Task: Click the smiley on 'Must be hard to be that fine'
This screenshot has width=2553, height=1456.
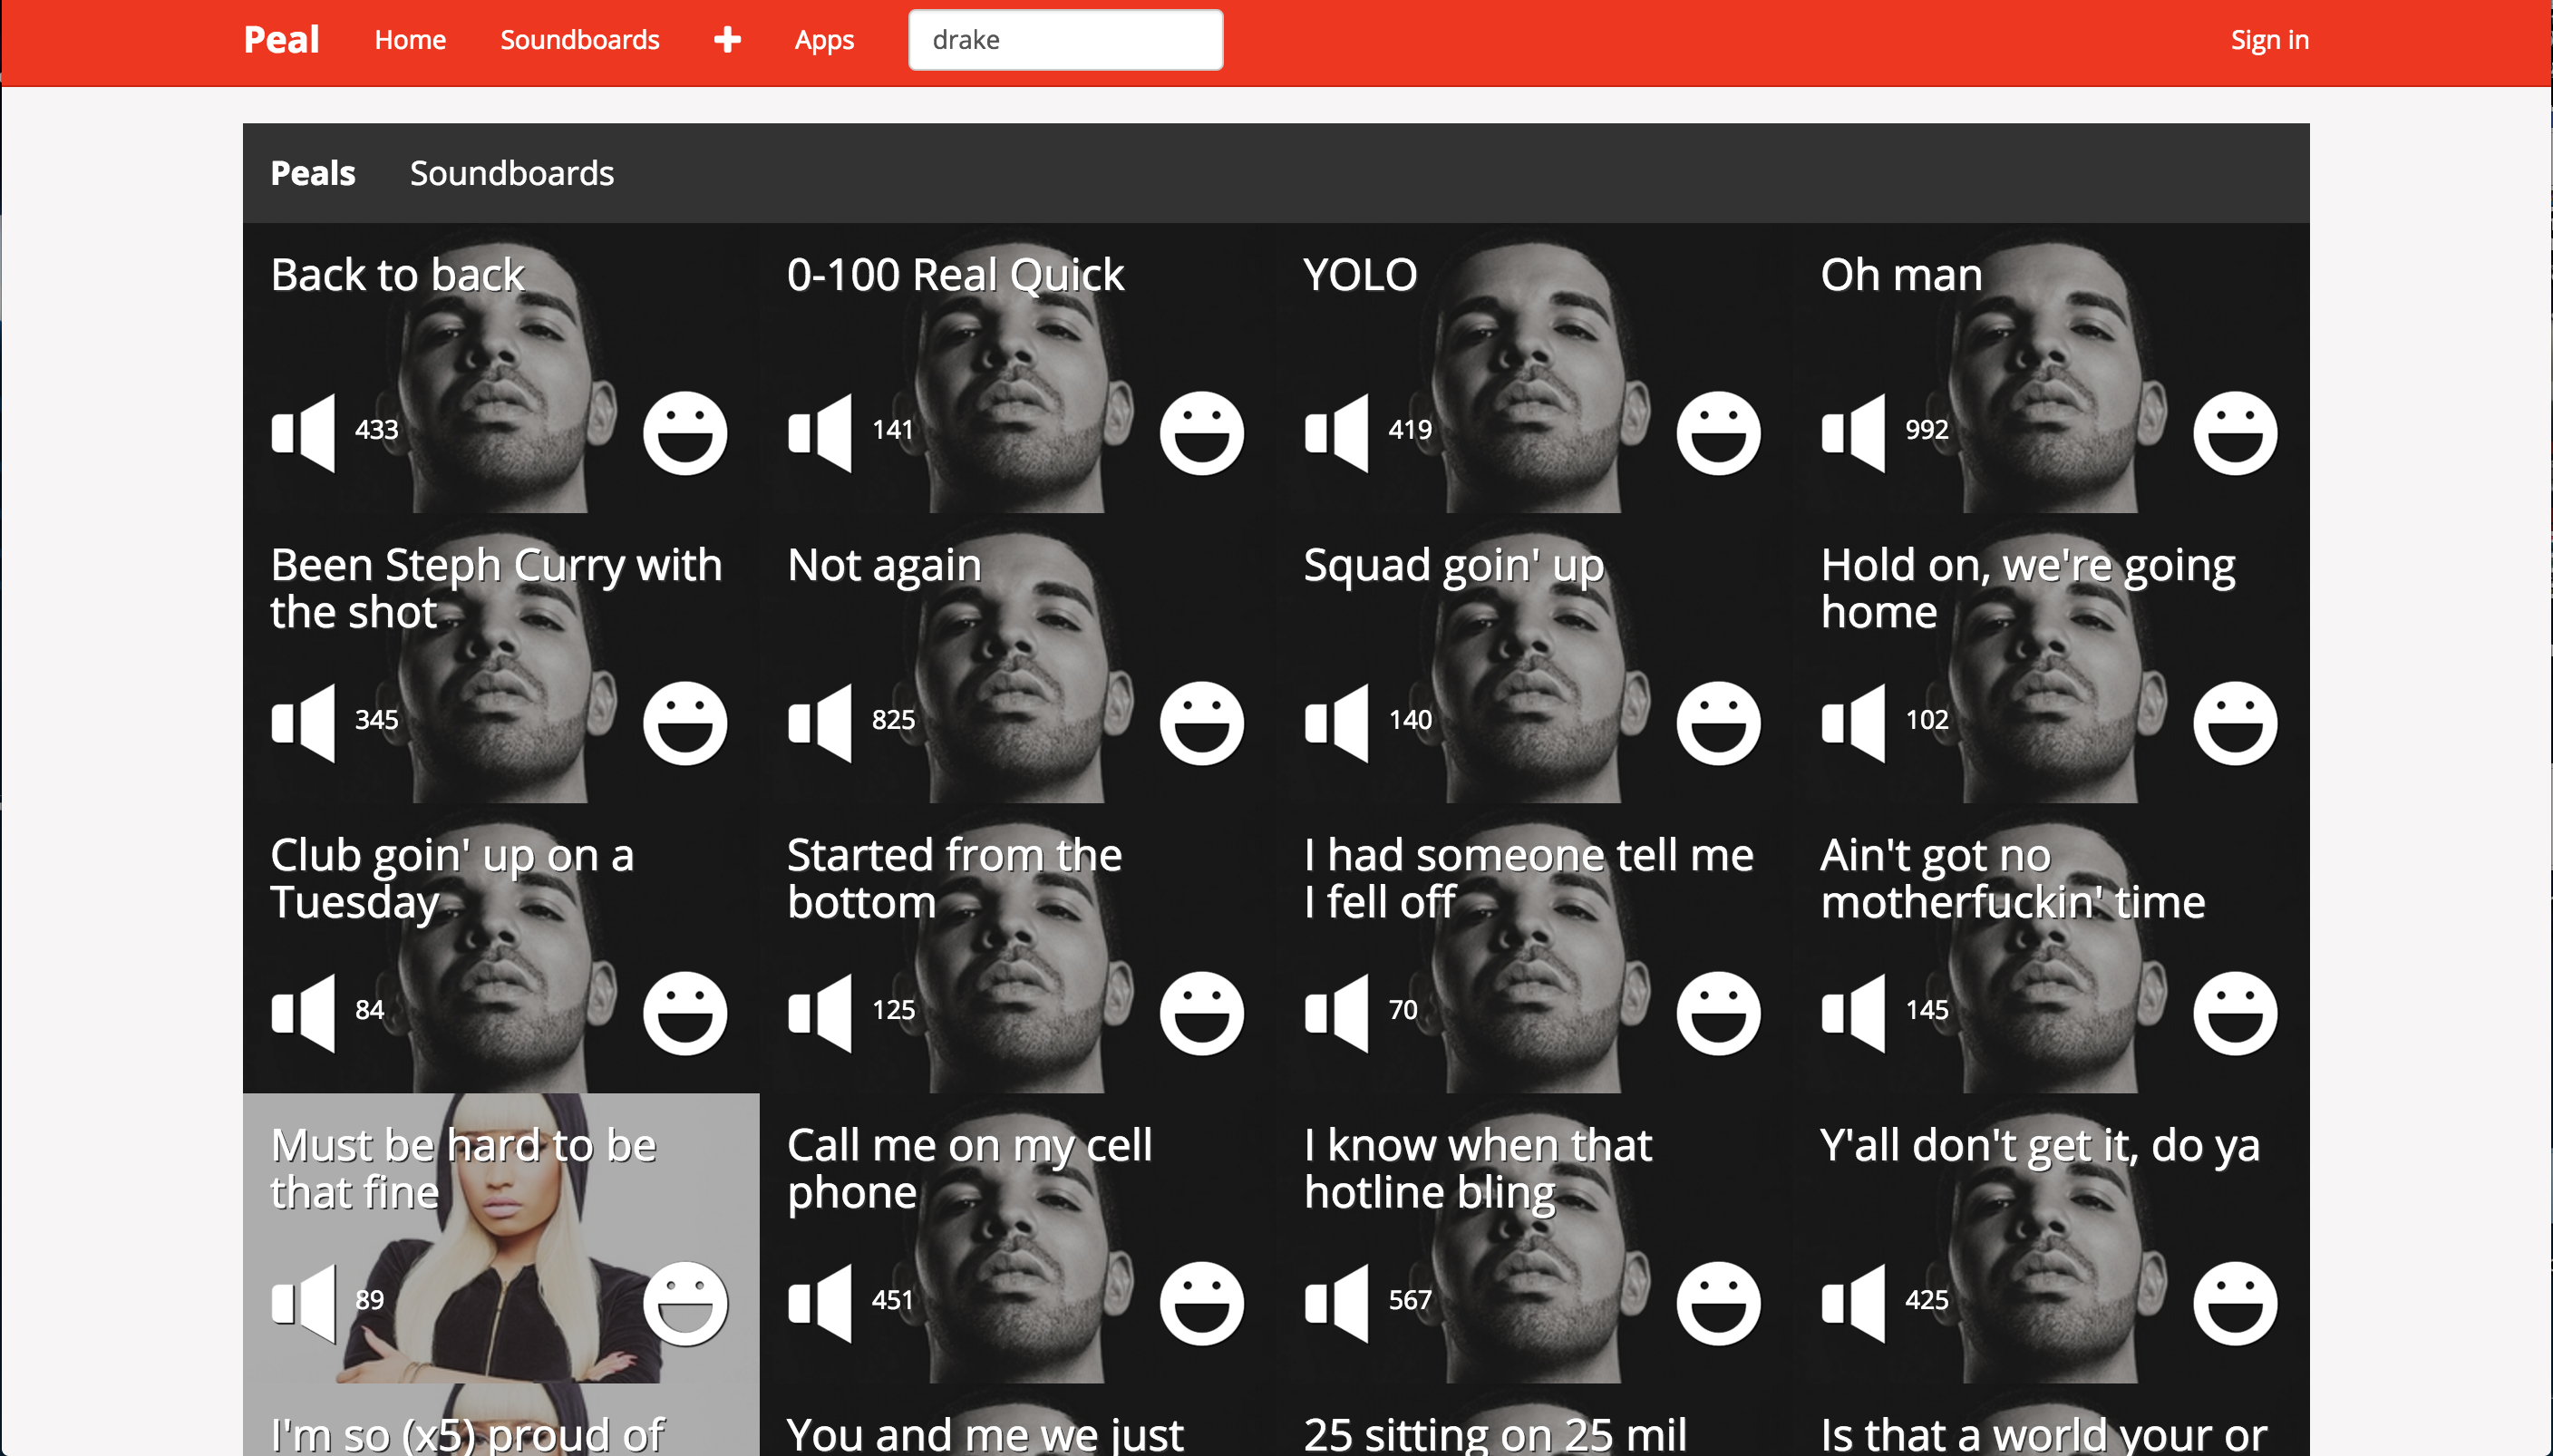Action: point(685,1302)
